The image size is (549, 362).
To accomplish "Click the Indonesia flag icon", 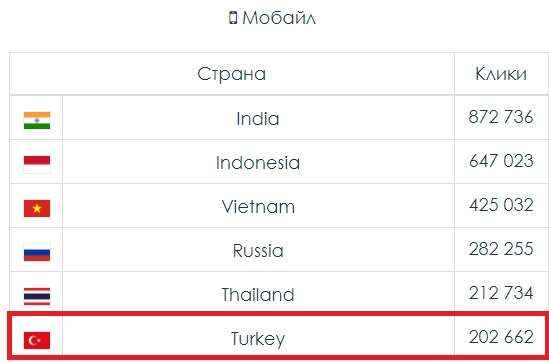I will [x=37, y=165].
